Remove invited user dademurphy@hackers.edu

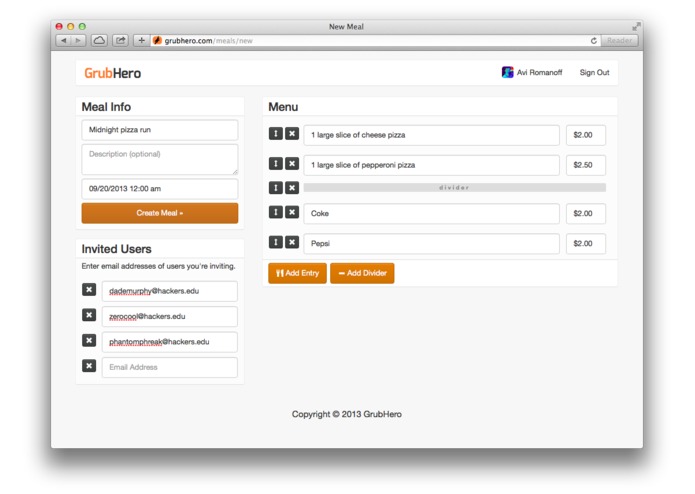pos(89,290)
